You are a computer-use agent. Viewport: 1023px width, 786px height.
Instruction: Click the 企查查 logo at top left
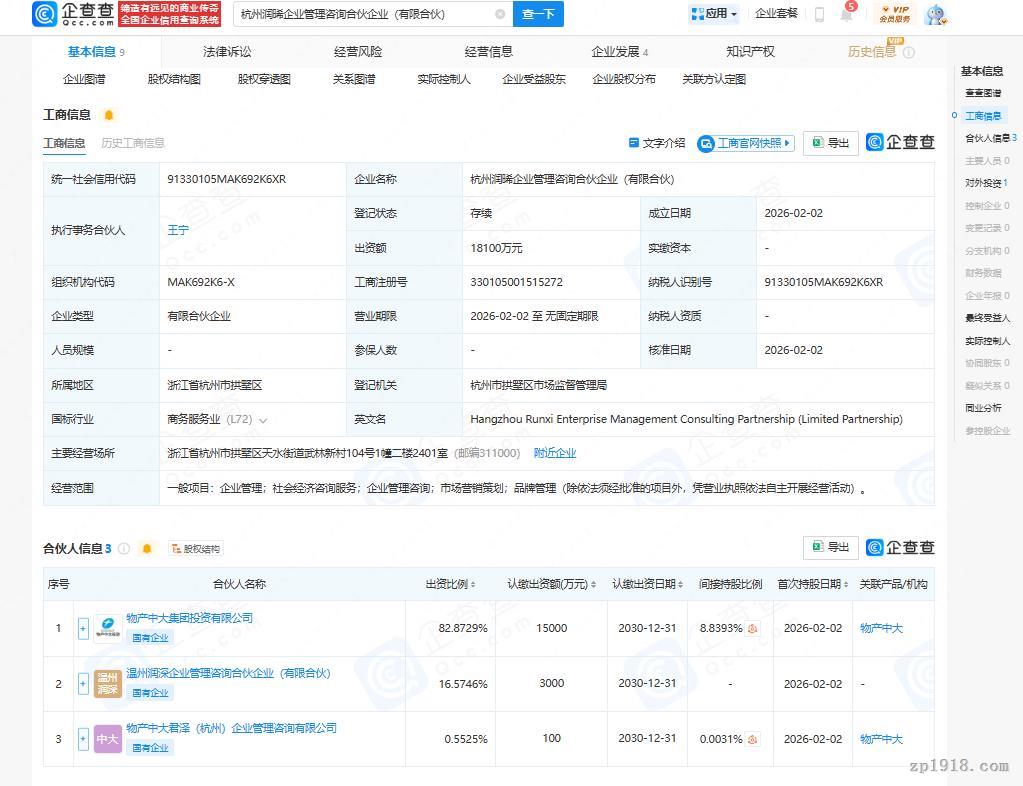74,14
